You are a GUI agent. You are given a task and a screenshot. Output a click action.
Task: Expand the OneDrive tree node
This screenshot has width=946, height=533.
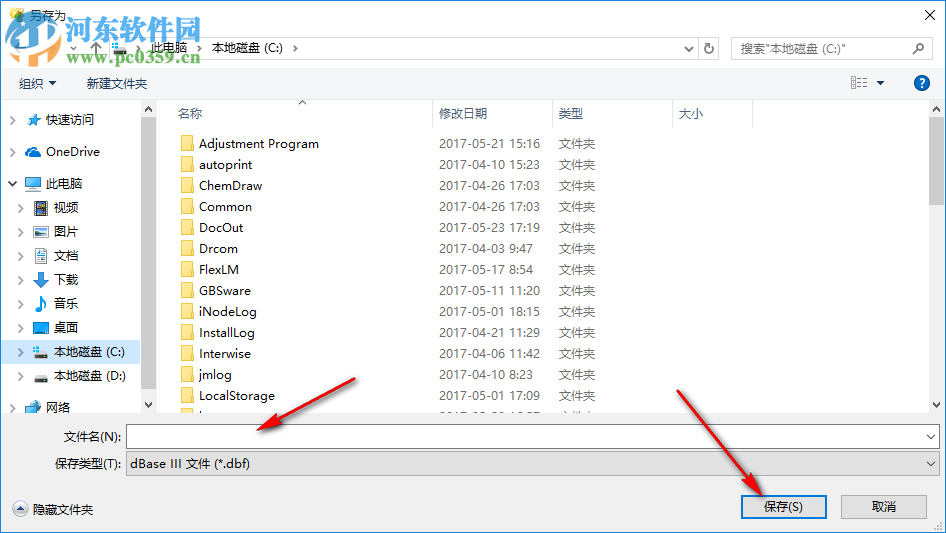tap(12, 152)
